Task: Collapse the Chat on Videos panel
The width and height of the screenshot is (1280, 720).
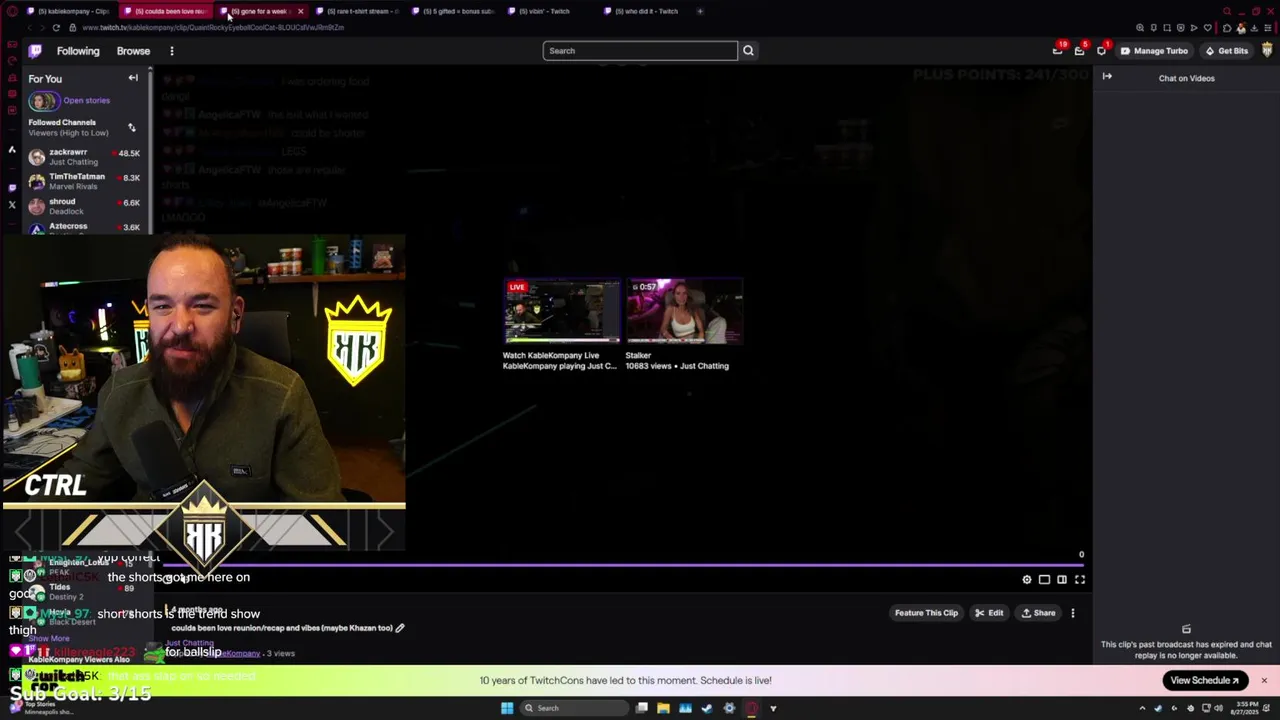Action: pos(1107,77)
